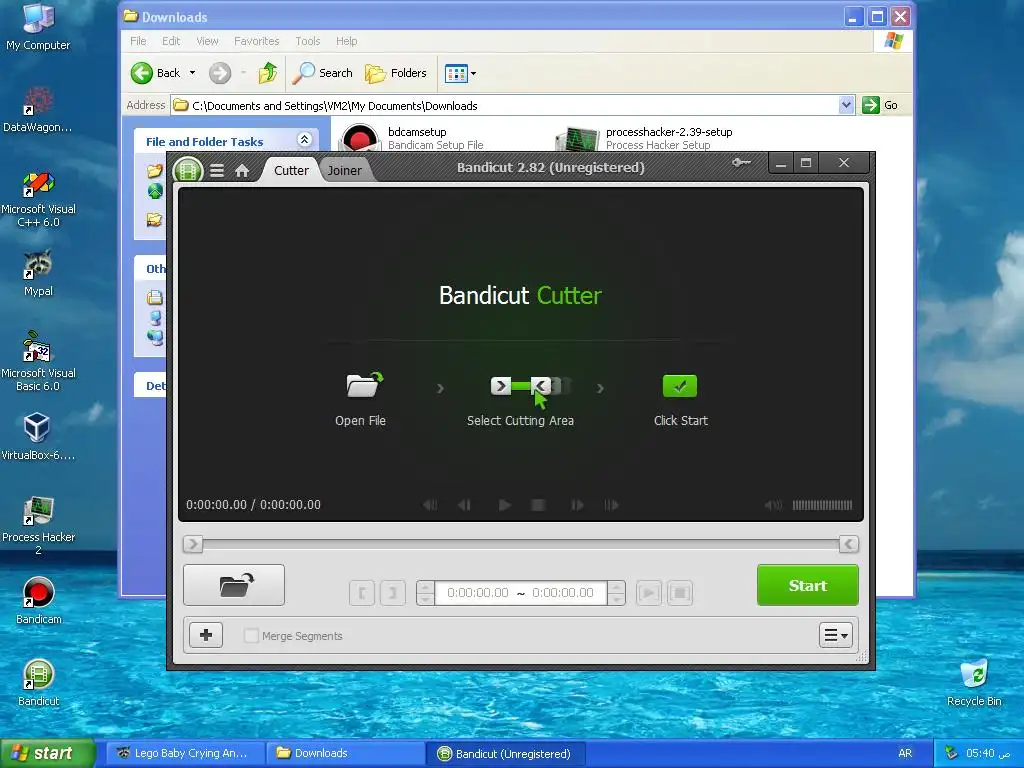The height and width of the screenshot is (768, 1024).
Task: Click the Select Cutting Area icon
Action: pos(530,387)
